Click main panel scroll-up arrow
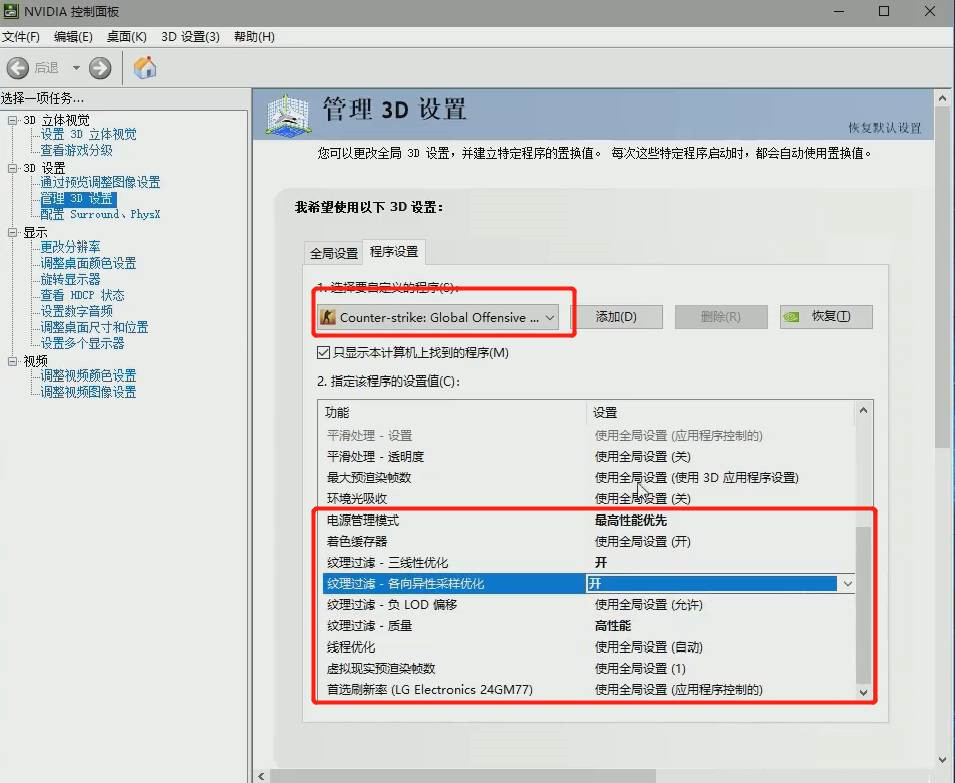Image resolution: width=955 pixels, height=783 pixels. [942, 97]
